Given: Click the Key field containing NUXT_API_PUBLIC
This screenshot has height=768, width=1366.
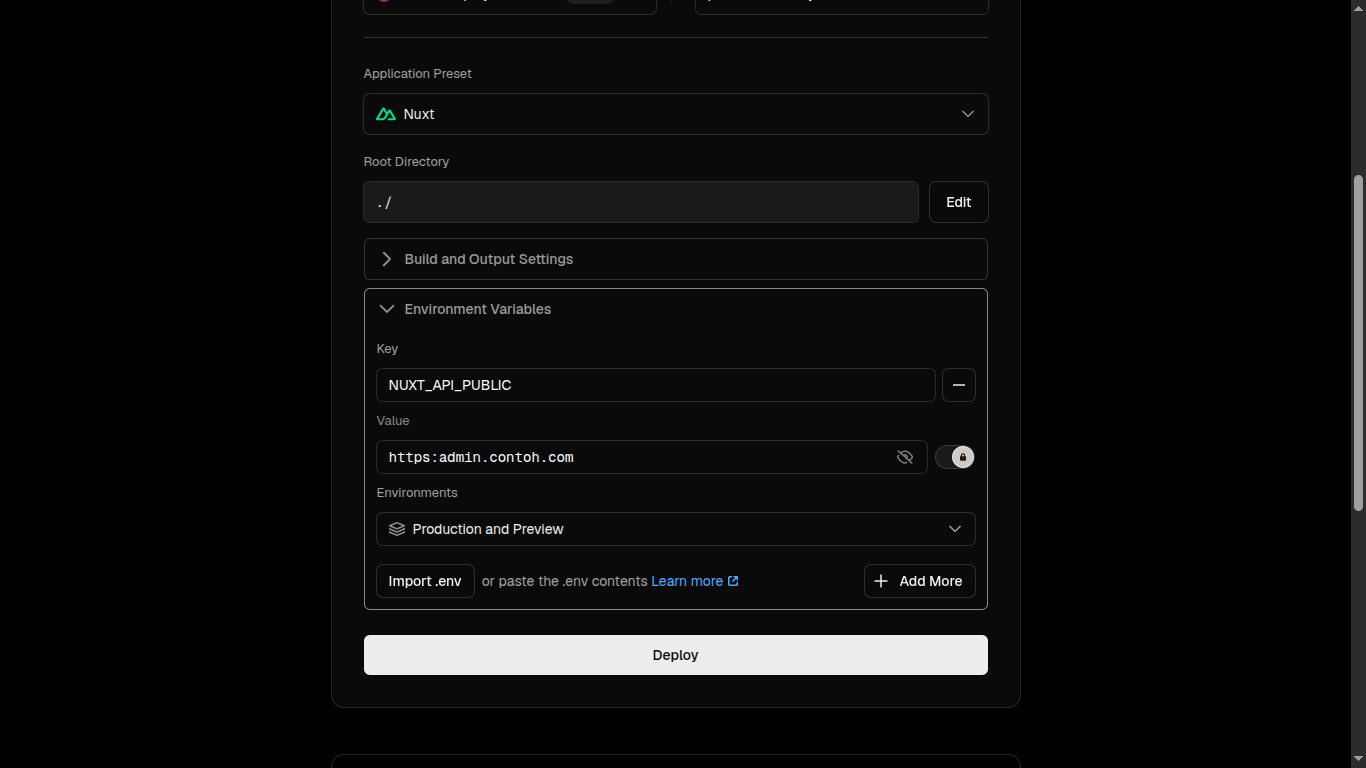Looking at the screenshot, I should coord(656,385).
